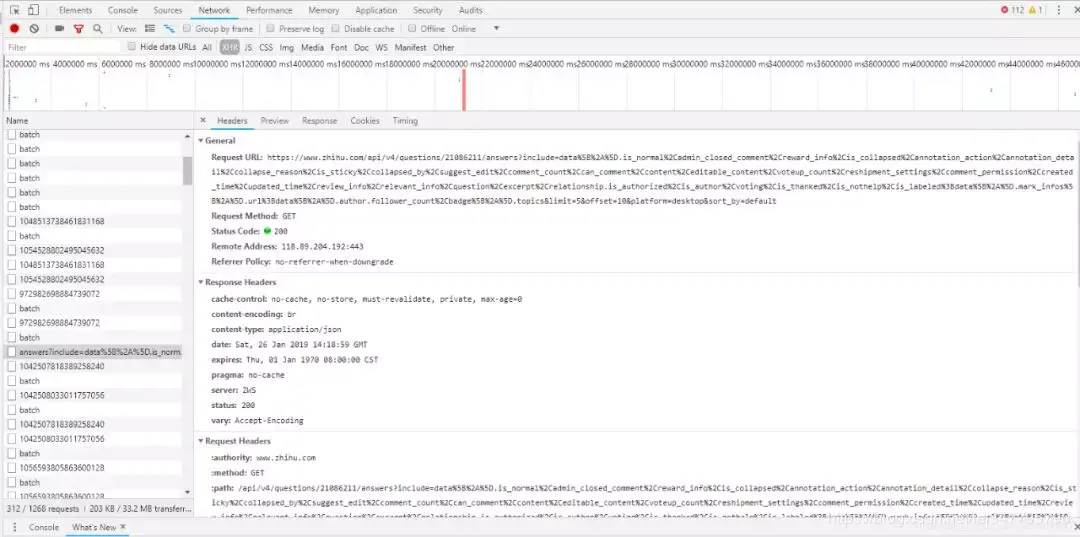Open Console tab in bottom drawer
The image size is (1080, 537).
tap(43, 527)
